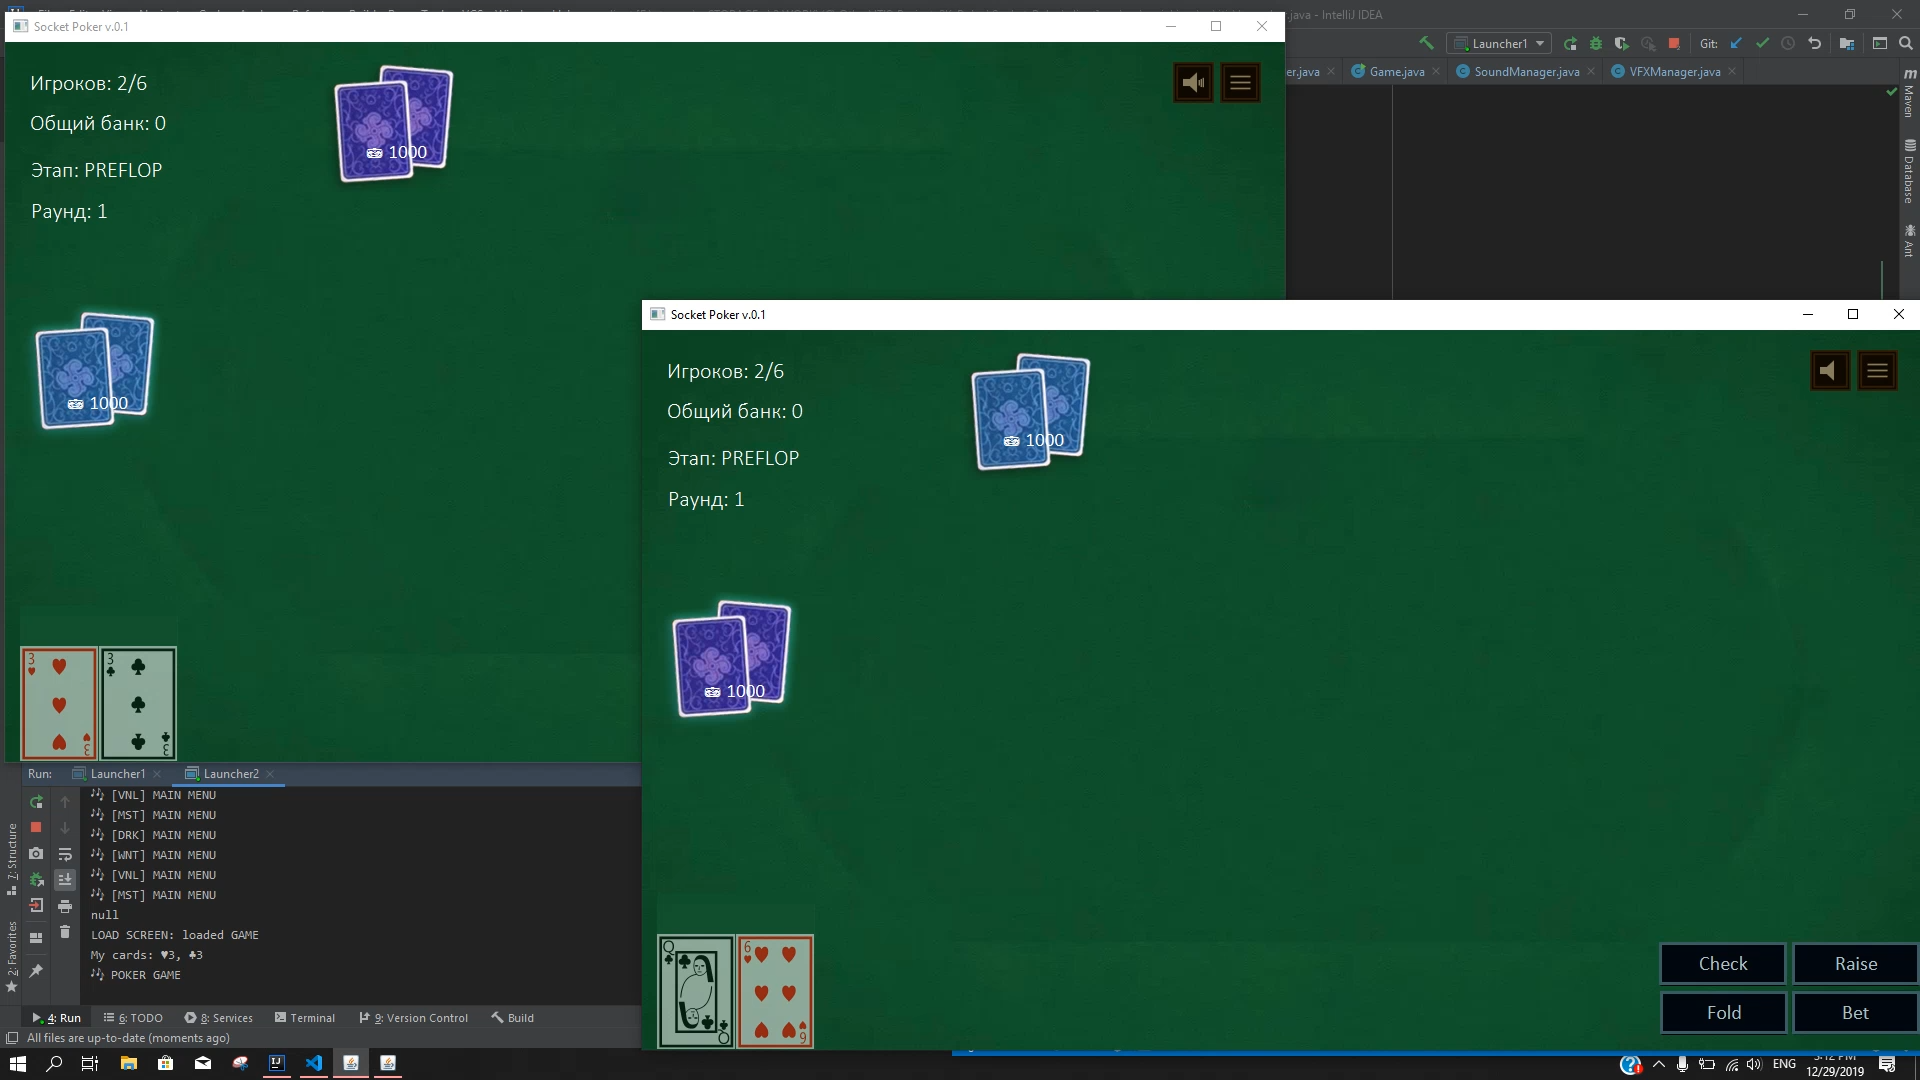Image resolution: width=1920 pixels, height=1080 pixels.
Task: Mute sound in the front poker window
Action: click(1829, 371)
